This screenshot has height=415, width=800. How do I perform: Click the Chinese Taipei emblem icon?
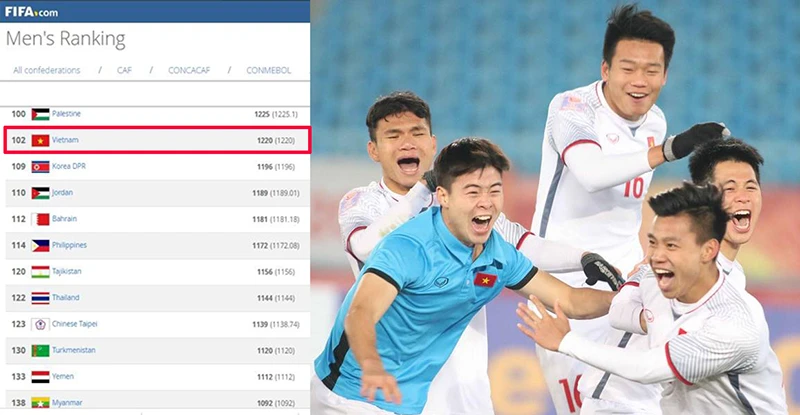[x=40, y=324]
